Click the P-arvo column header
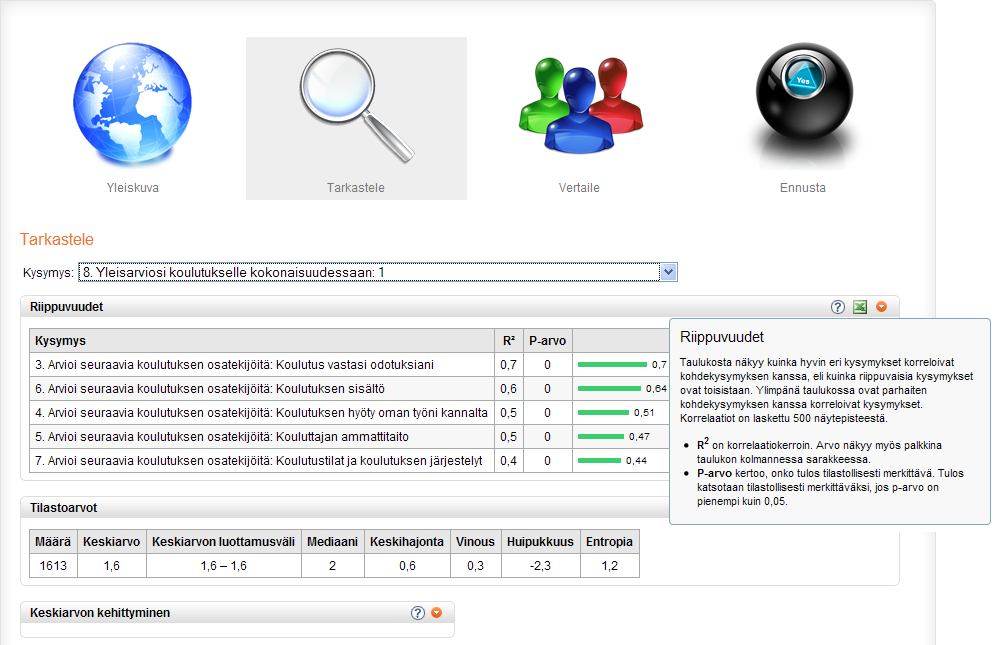The height and width of the screenshot is (645, 995). tap(548, 341)
